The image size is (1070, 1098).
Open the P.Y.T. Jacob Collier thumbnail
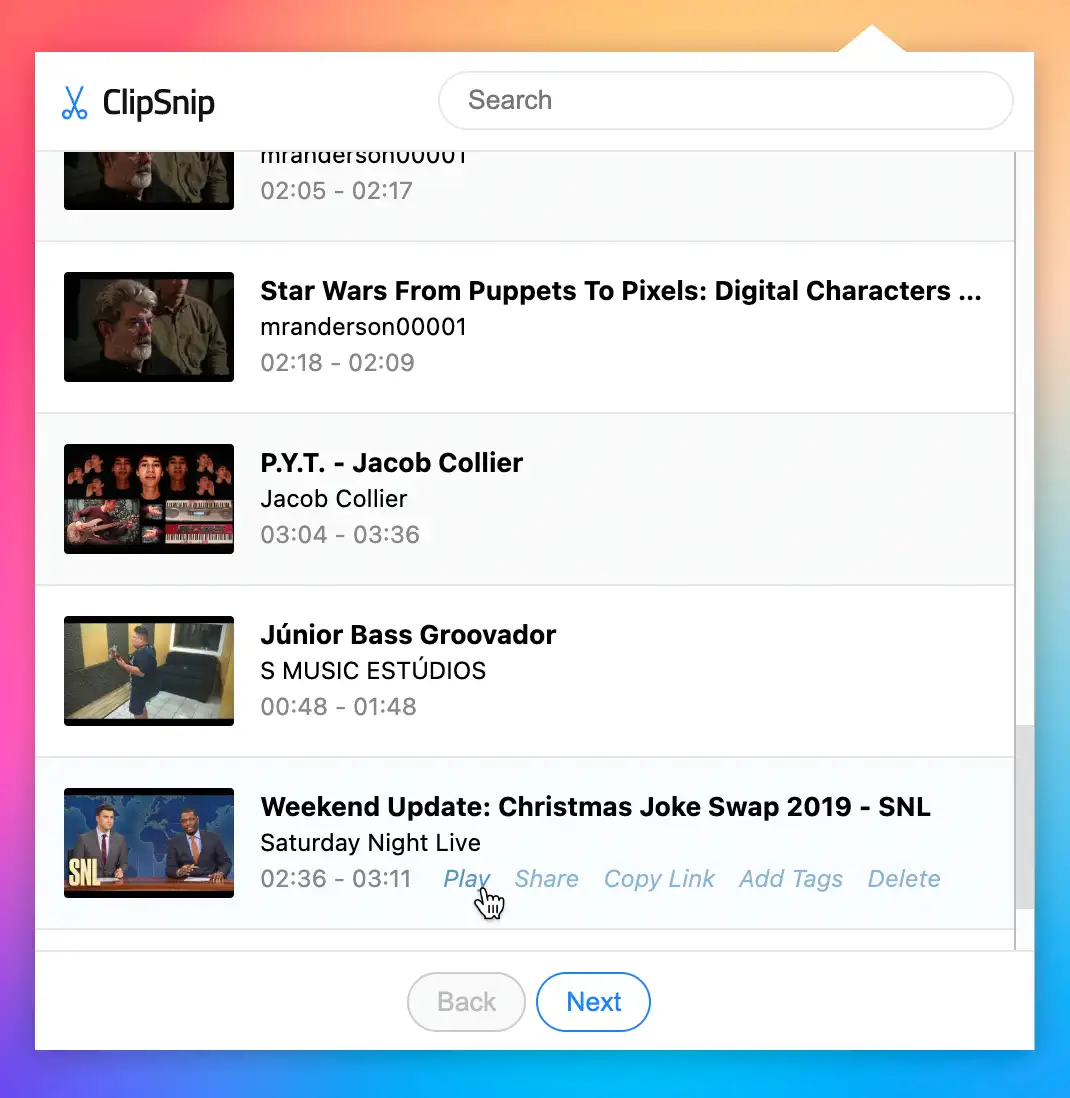pos(148,499)
